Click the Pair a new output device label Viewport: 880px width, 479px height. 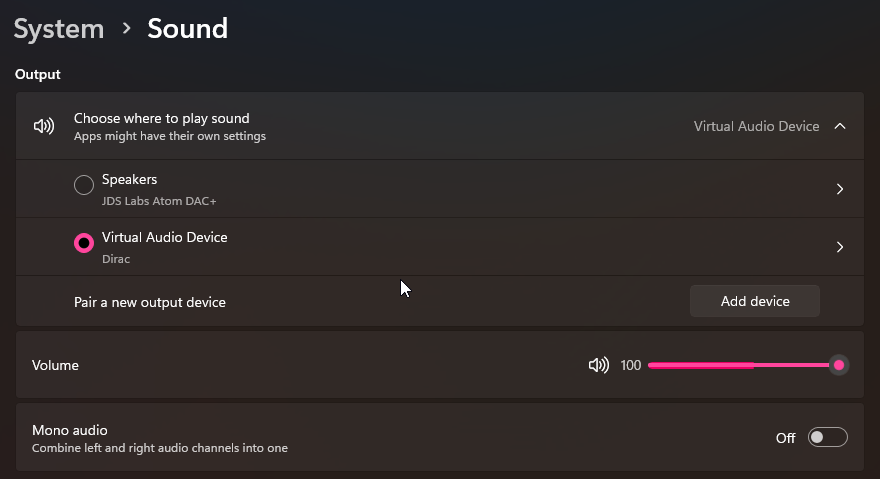click(x=150, y=302)
